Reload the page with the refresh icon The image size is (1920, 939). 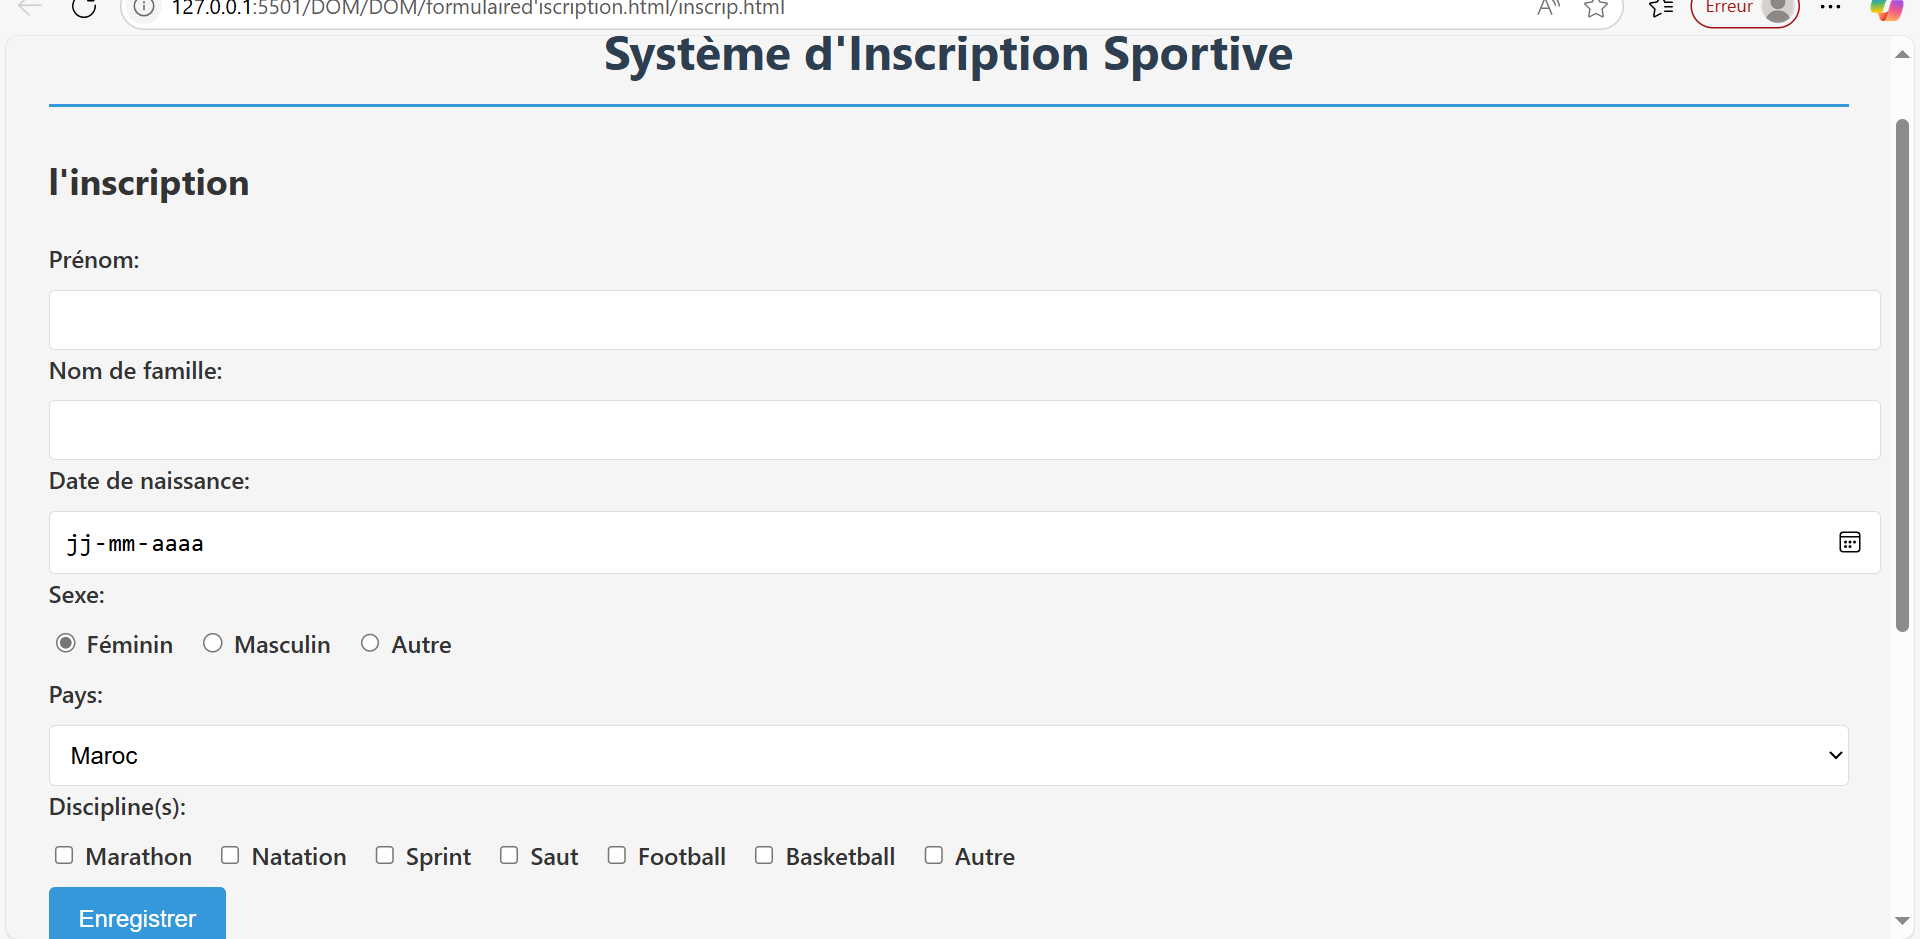tap(84, 8)
